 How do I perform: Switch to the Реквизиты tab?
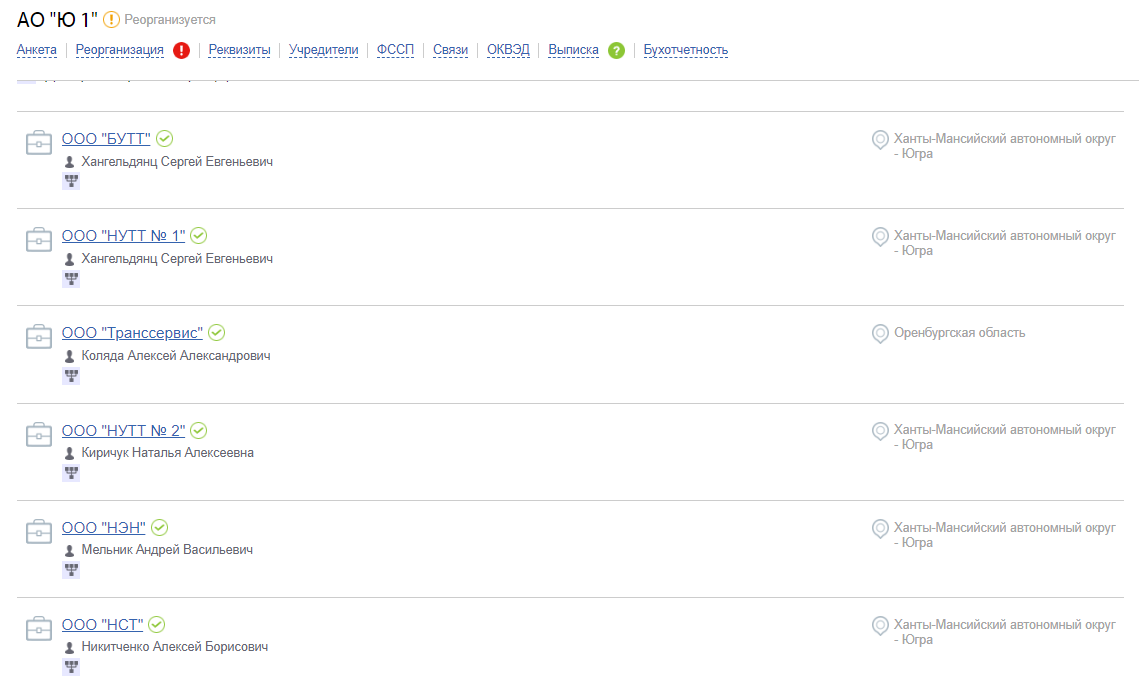[239, 50]
